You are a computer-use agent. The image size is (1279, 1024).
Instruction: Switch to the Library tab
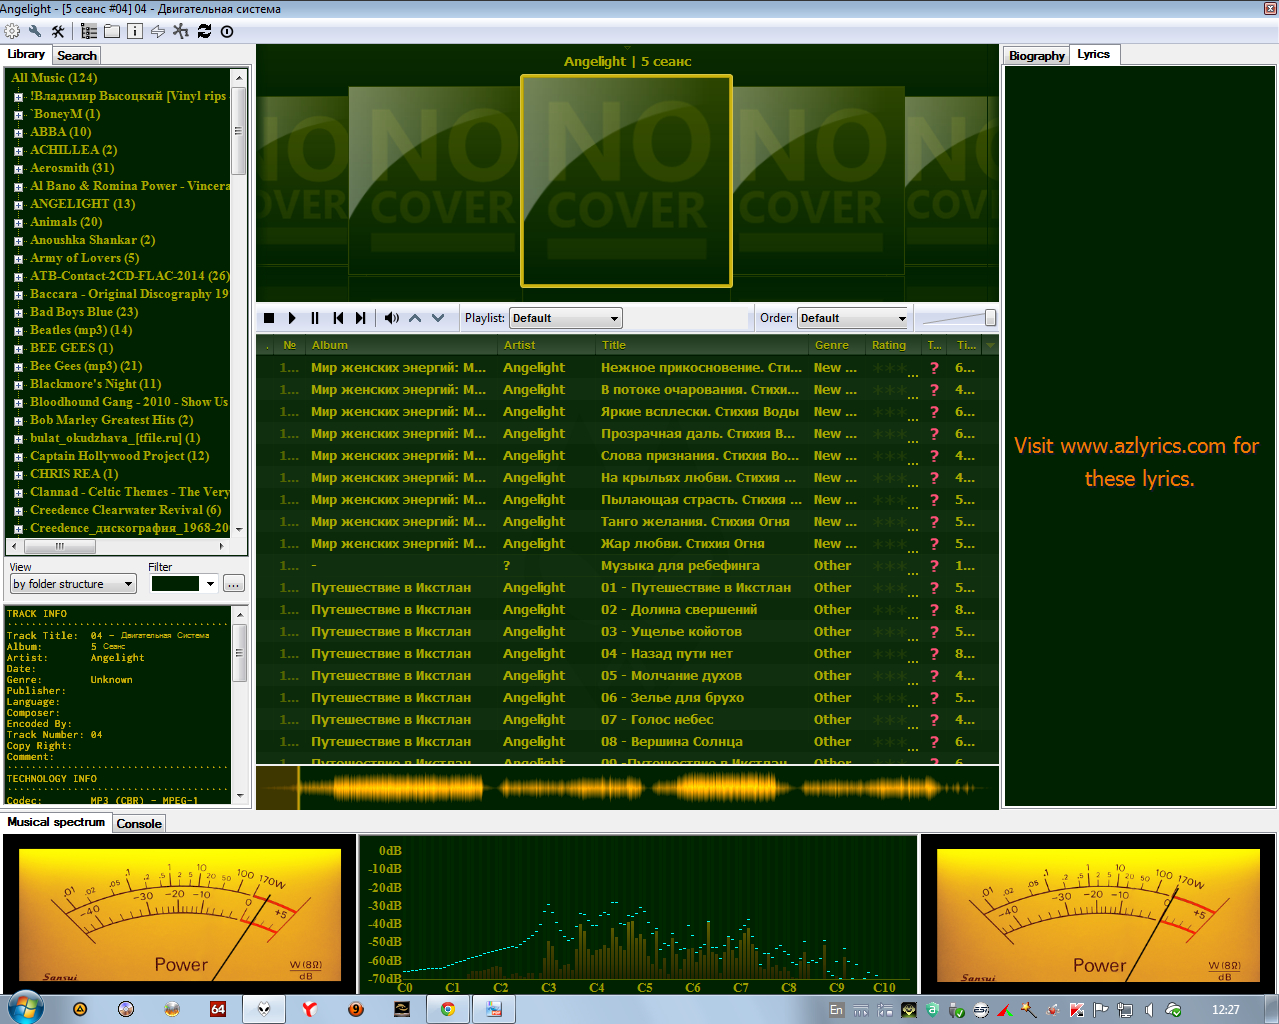pos(26,54)
